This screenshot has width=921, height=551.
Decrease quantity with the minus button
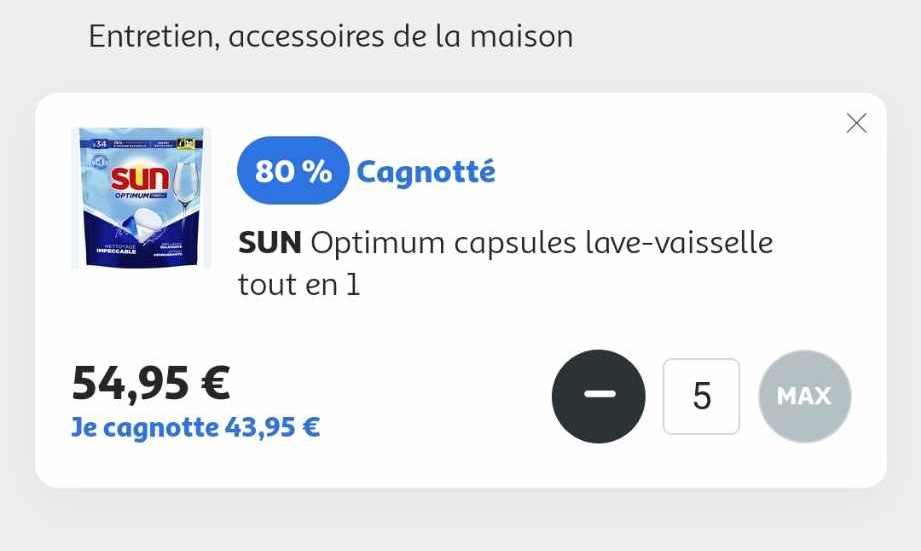coord(598,396)
